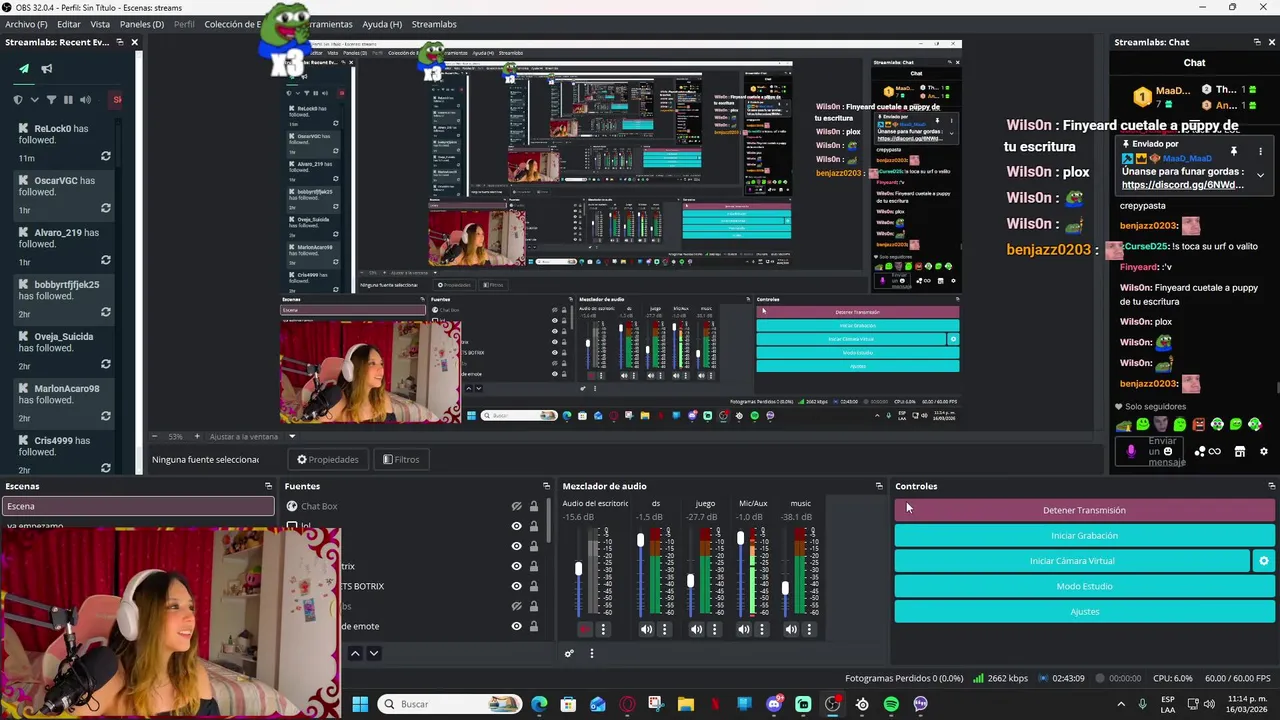Open the Ayuda menu
1280x720 pixels.
(382, 24)
